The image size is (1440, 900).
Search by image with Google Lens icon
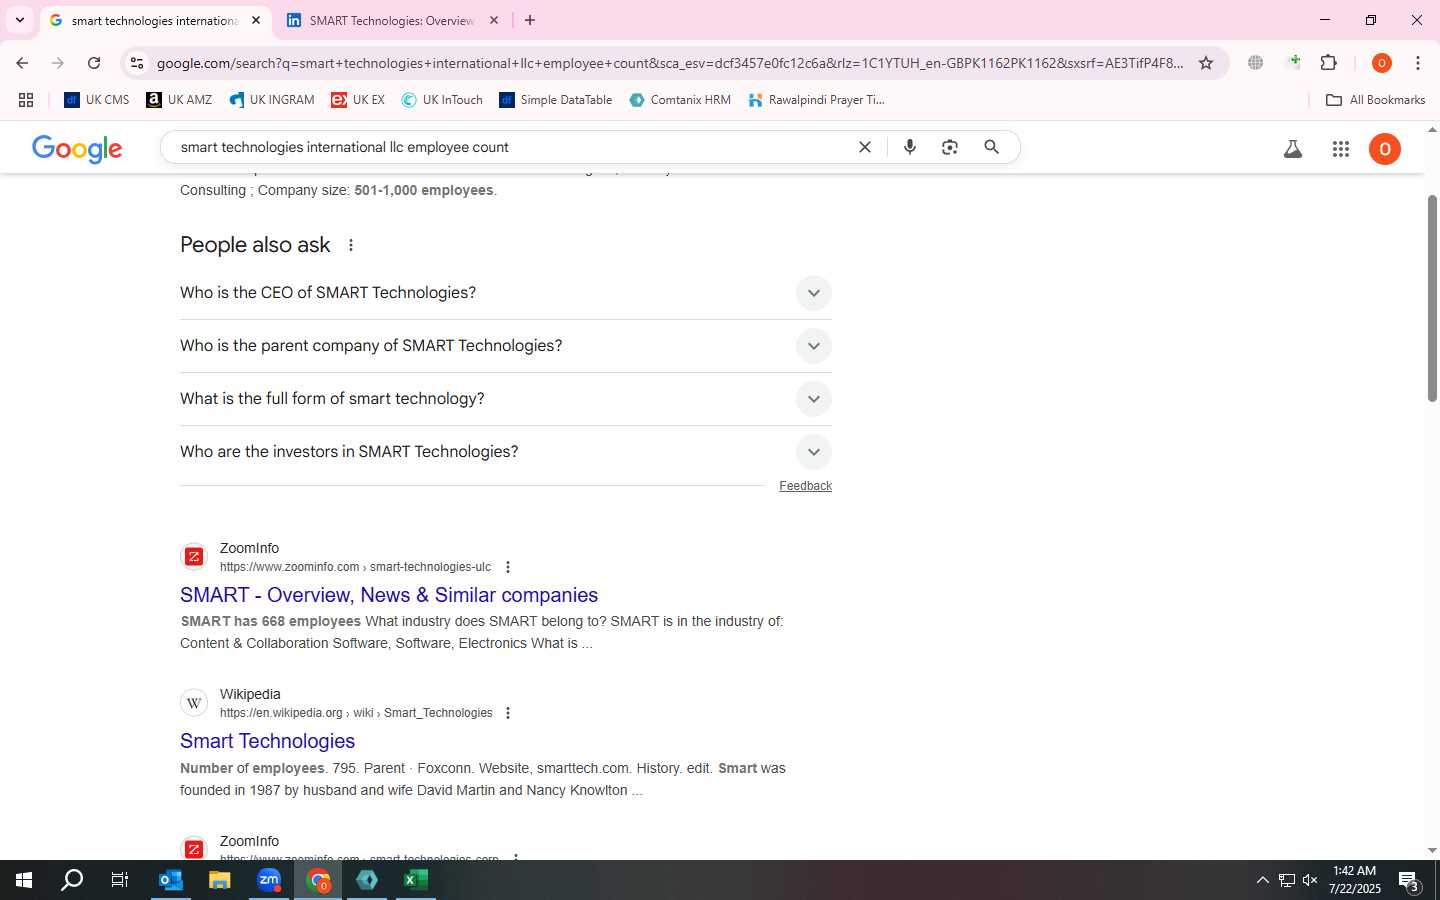pyautogui.click(x=950, y=147)
